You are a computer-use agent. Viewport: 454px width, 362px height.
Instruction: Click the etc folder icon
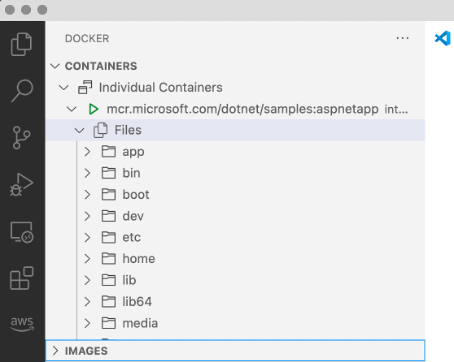(109, 237)
